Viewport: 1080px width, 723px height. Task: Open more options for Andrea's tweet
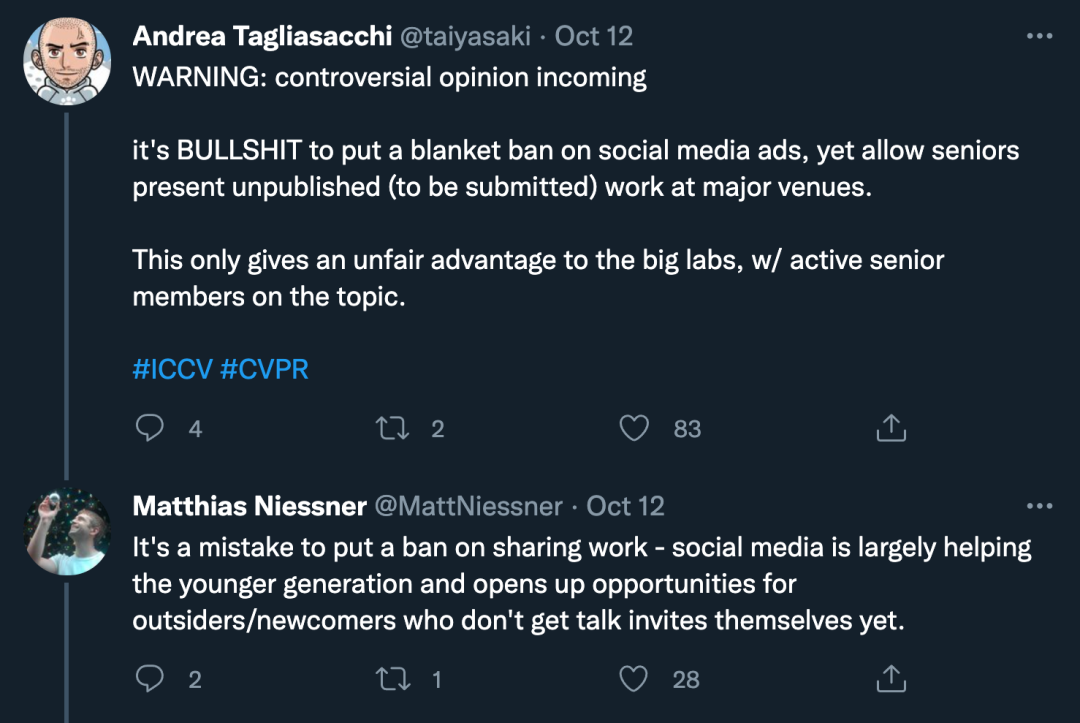tap(1040, 36)
